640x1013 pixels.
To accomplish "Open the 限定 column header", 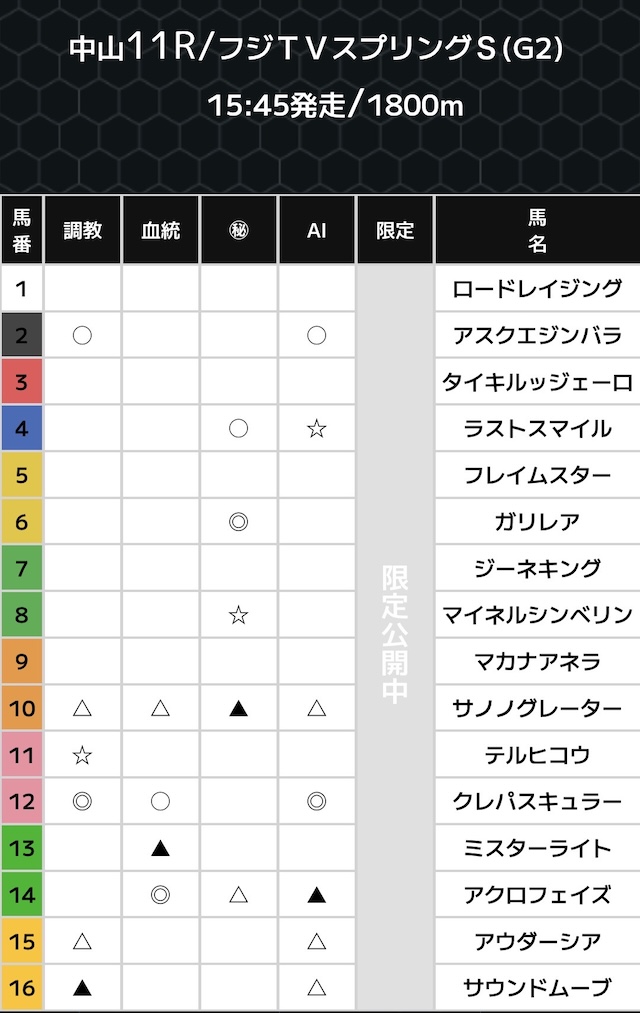I will click(x=395, y=230).
